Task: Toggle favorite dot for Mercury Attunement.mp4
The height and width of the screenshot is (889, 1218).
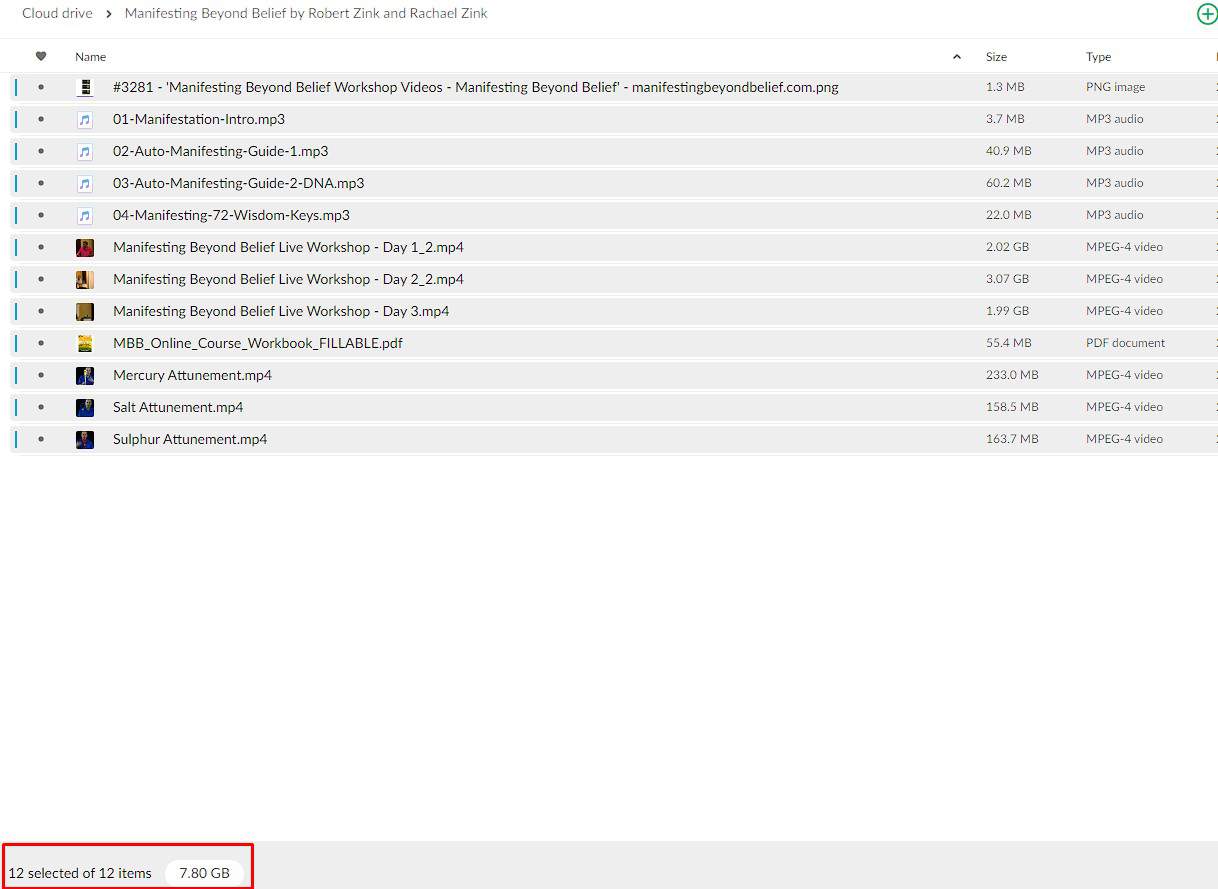Action: (41, 375)
